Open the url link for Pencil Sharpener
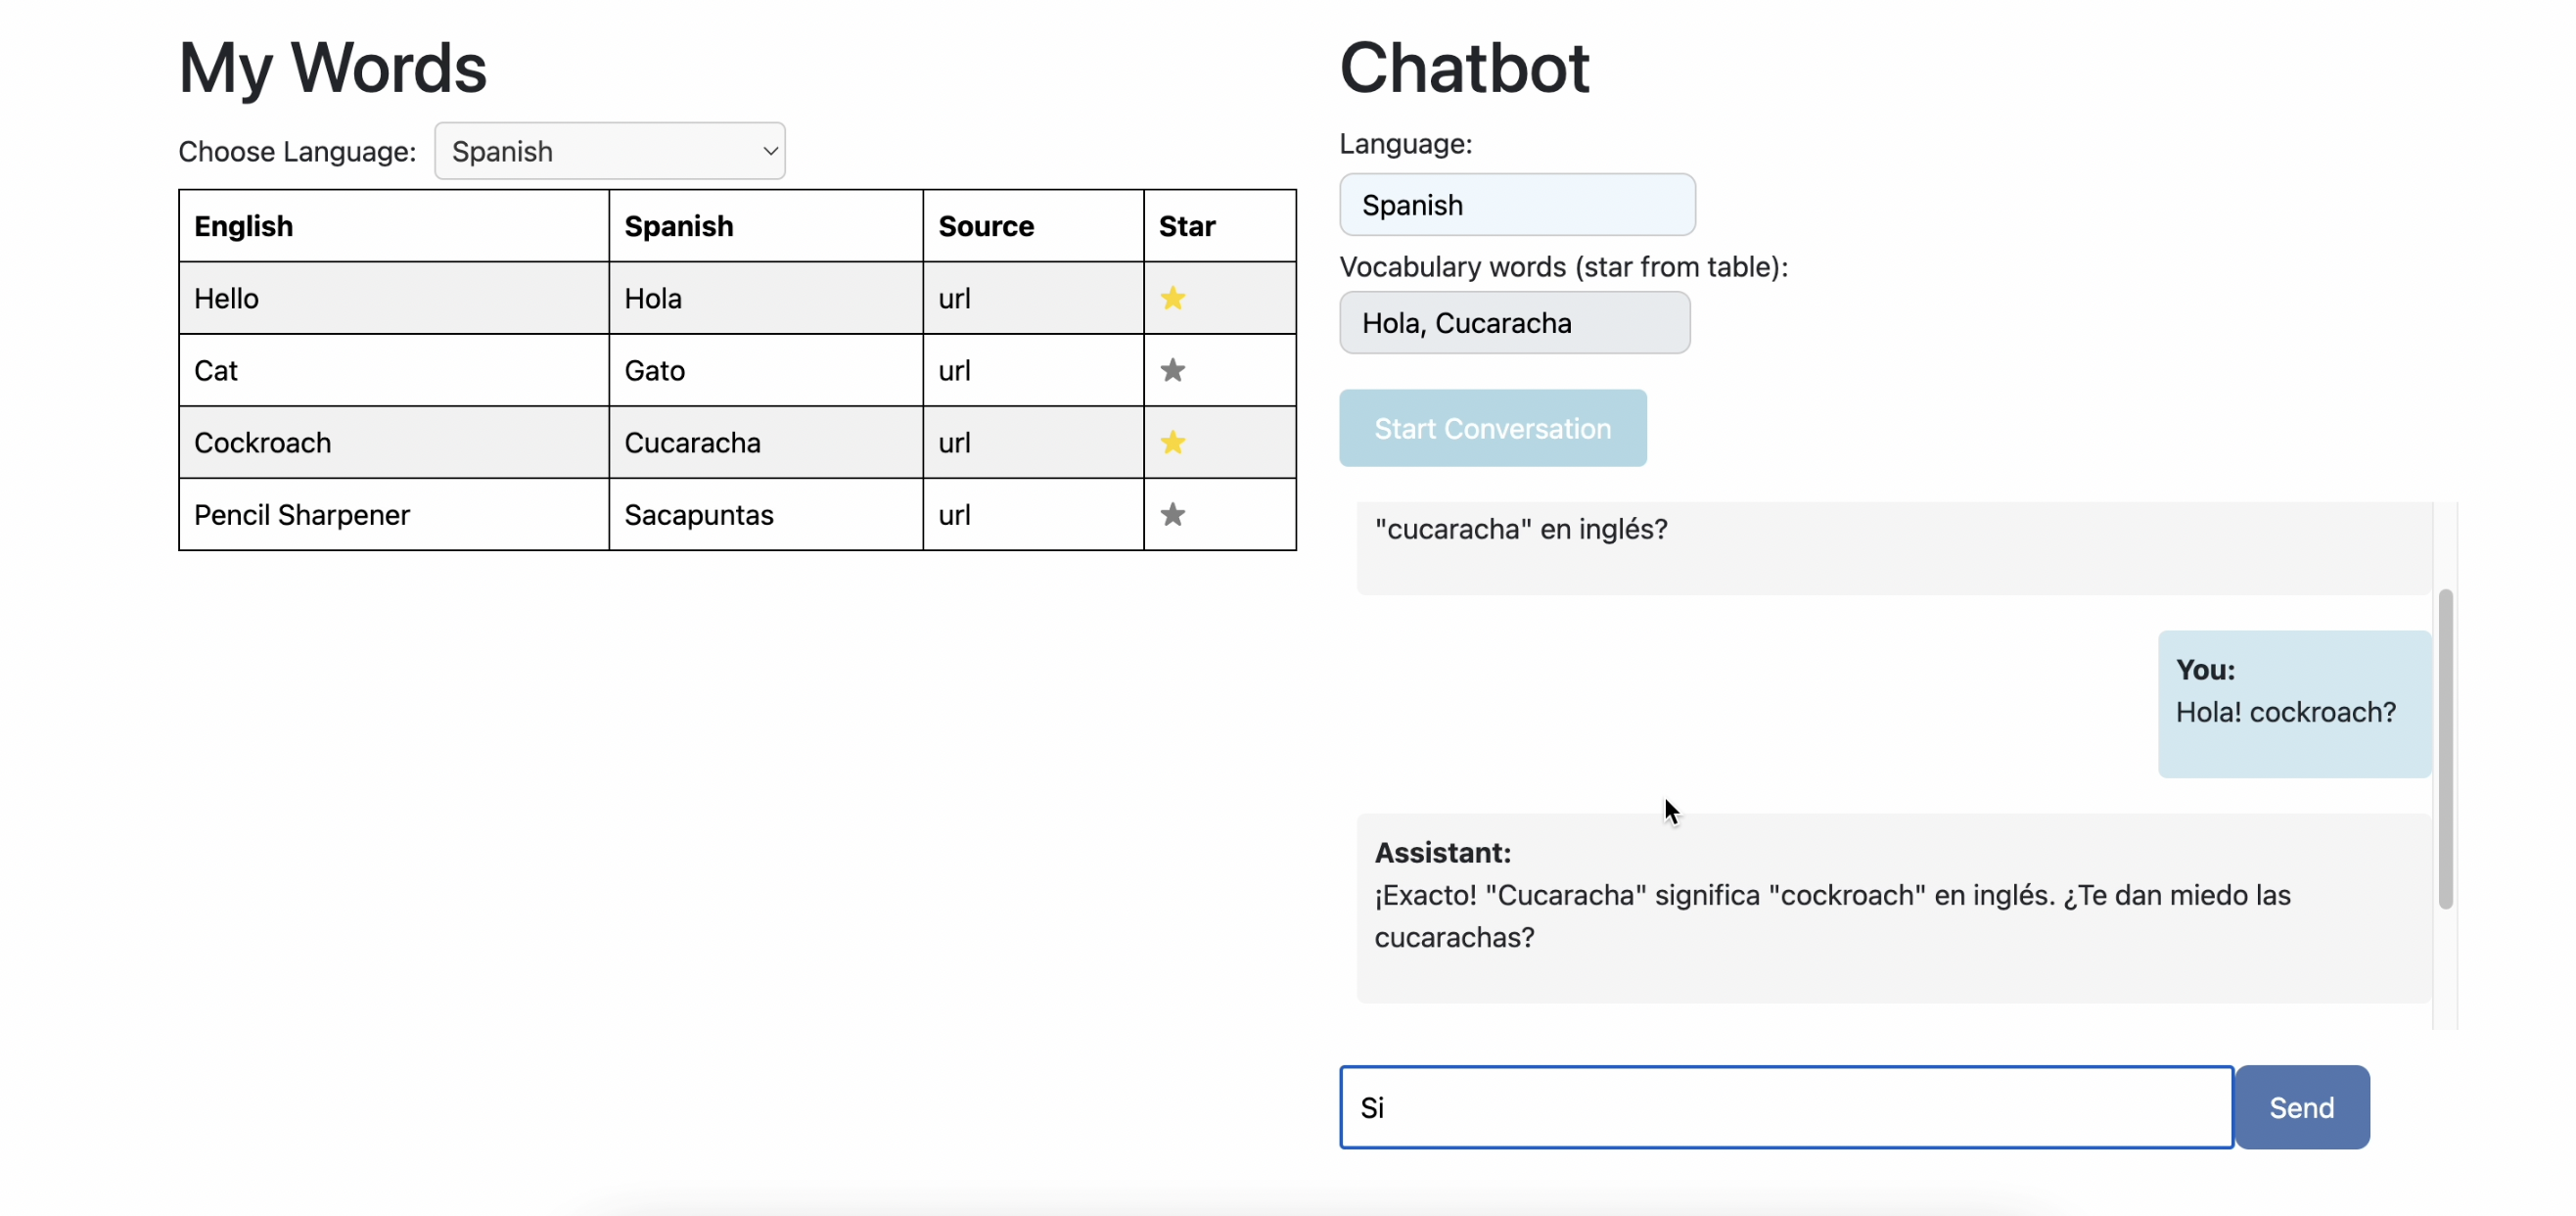This screenshot has height=1216, width=2576. pos(954,514)
